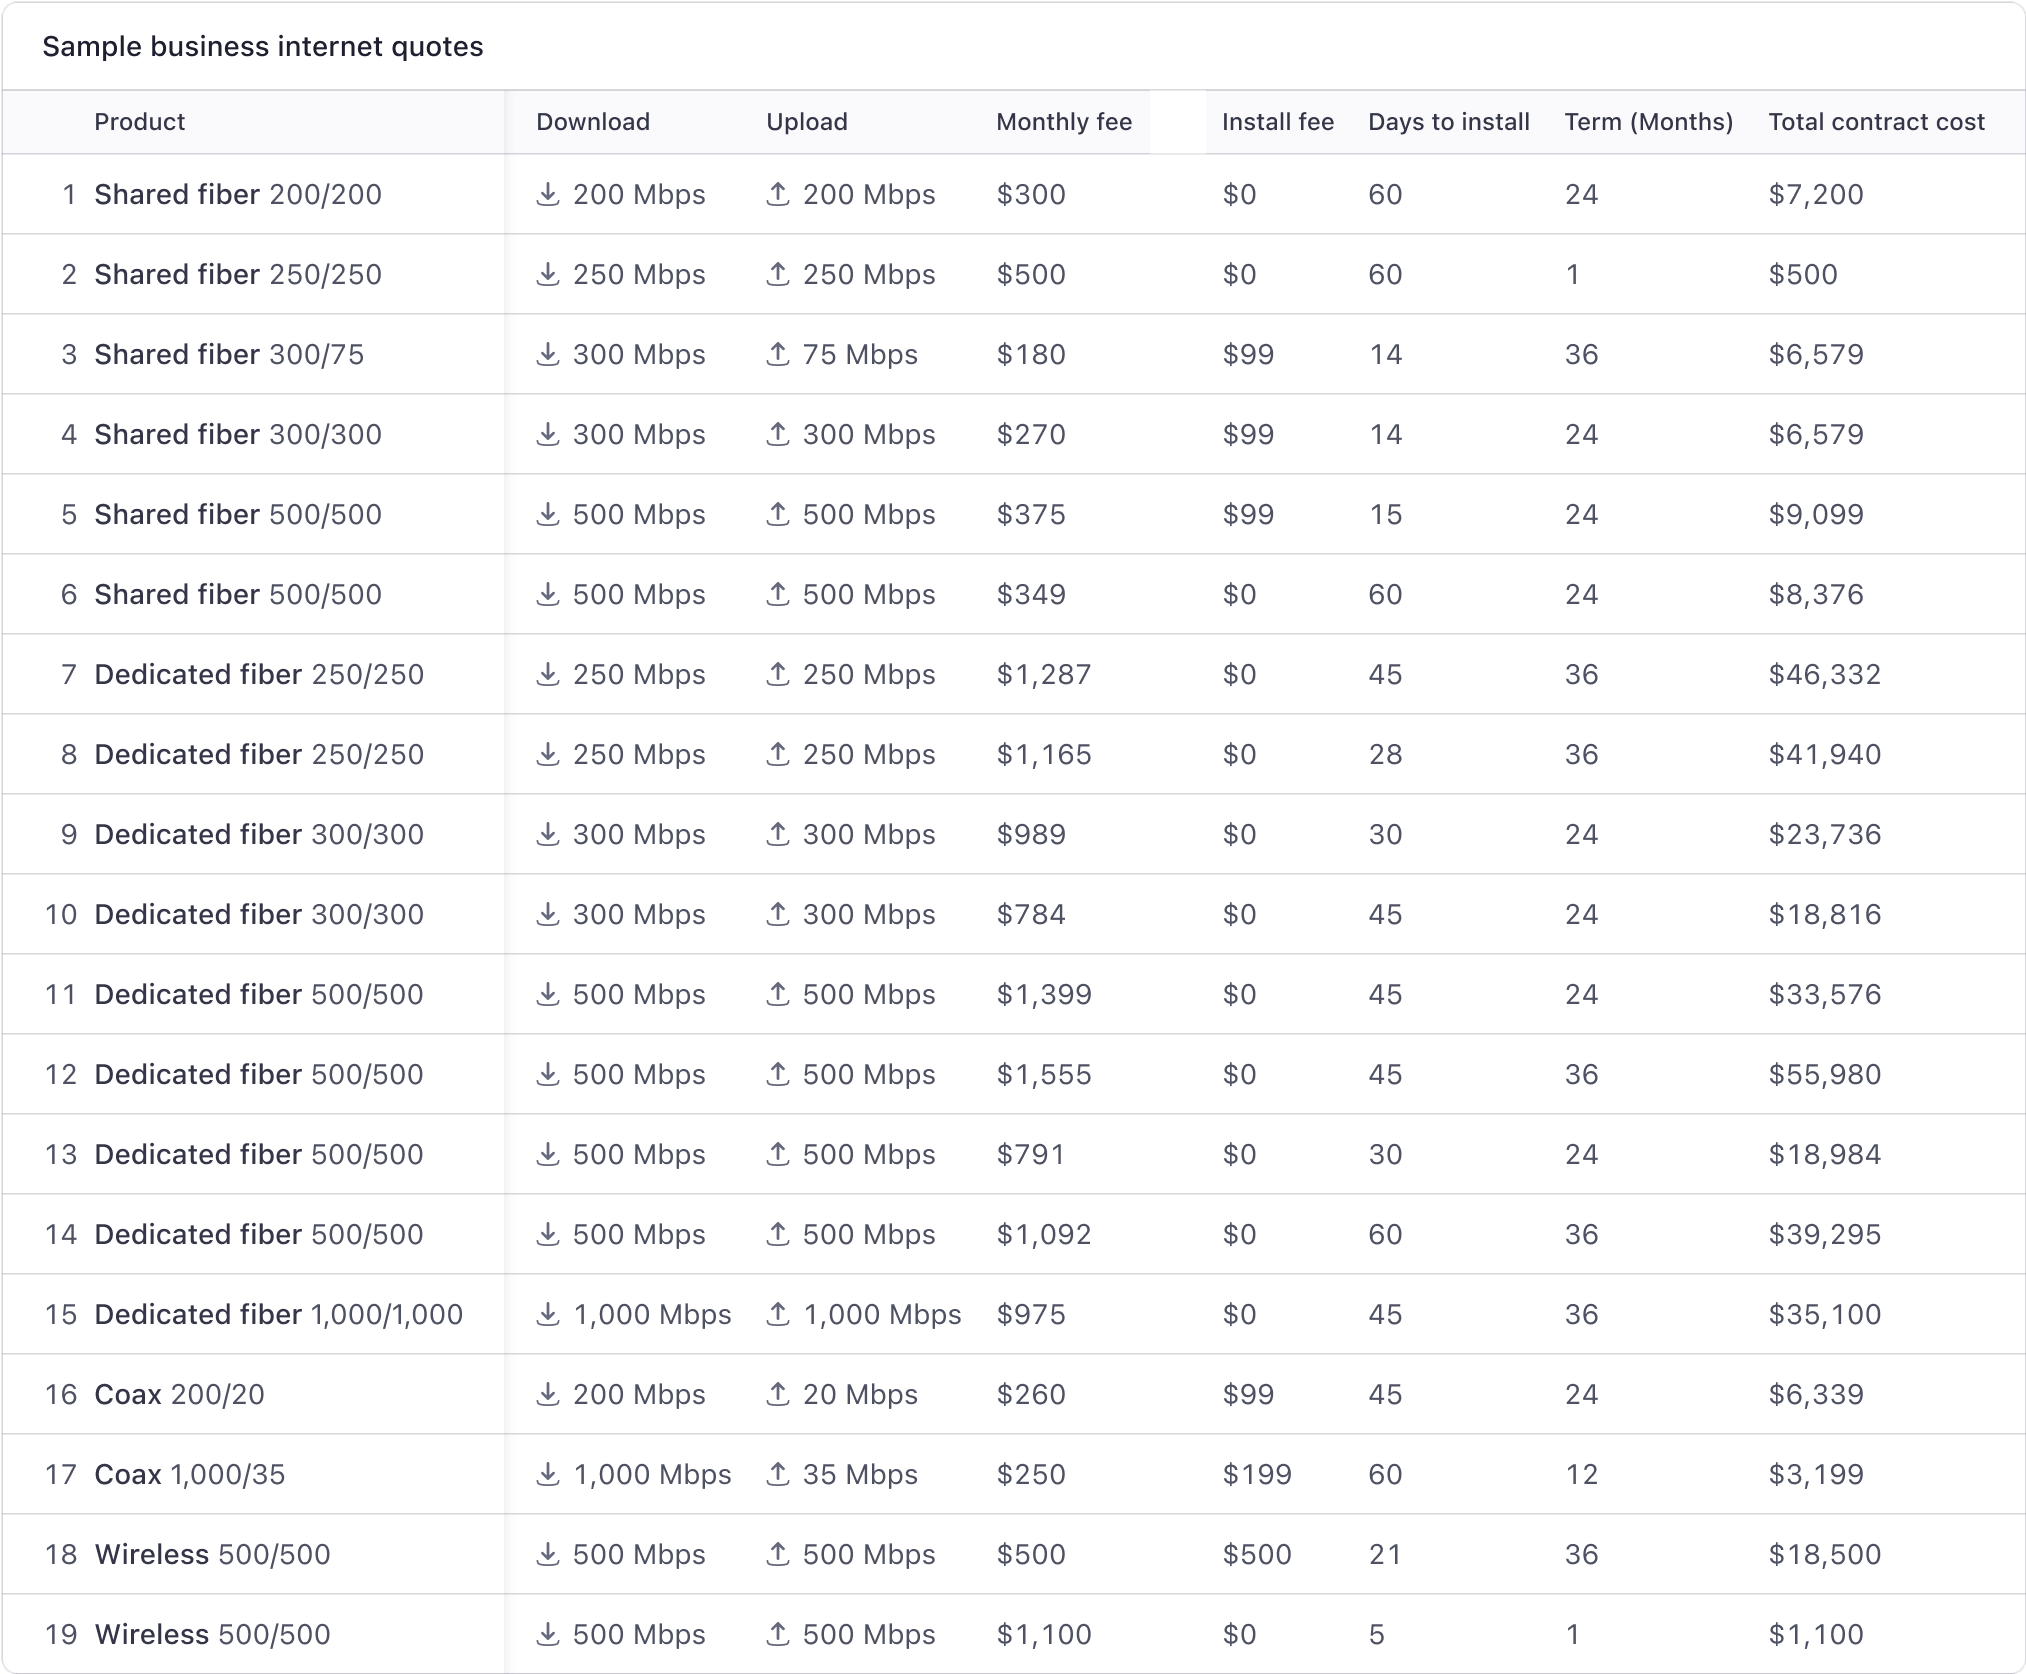This screenshot has width=2026, height=1674.
Task: Click the upload icon for Wireless 500/500 row 18
Action: (x=779, y=1554)
